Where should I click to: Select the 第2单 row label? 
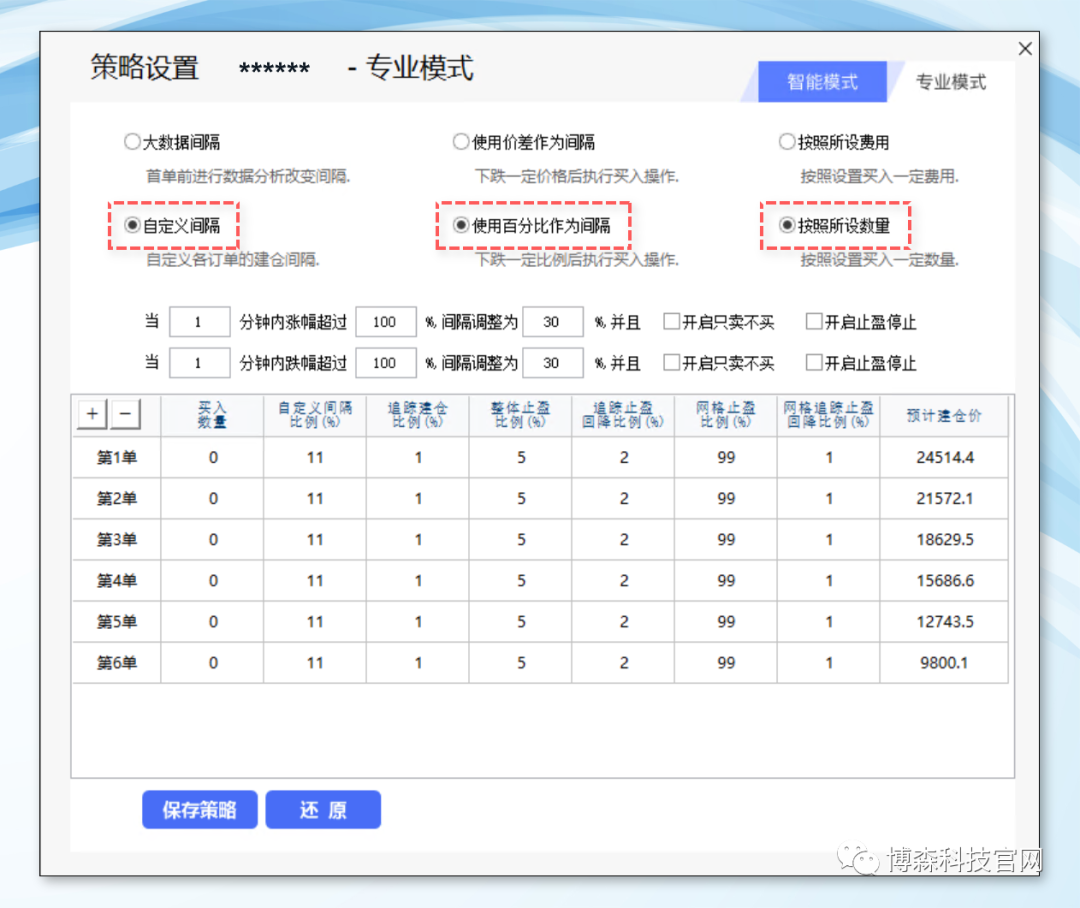point(116,498)
